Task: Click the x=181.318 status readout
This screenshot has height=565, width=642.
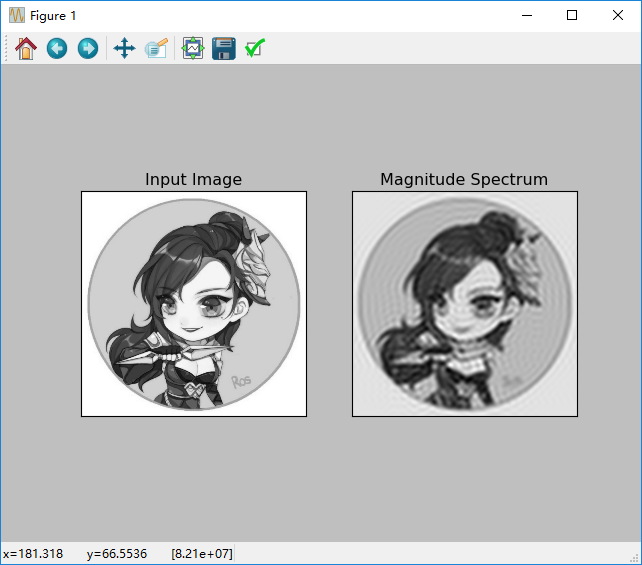Action: (x=33, y=554)
